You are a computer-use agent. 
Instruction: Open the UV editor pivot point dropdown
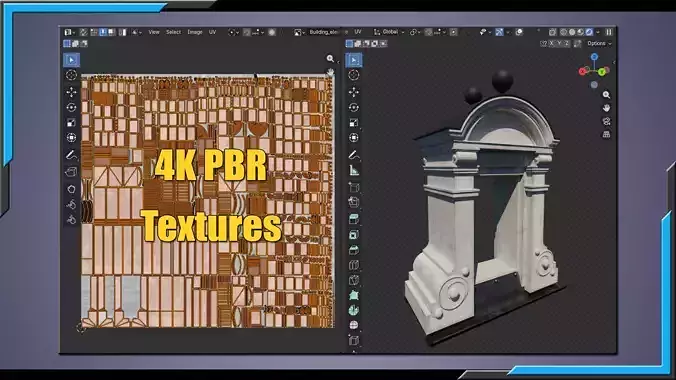[233, 32]
